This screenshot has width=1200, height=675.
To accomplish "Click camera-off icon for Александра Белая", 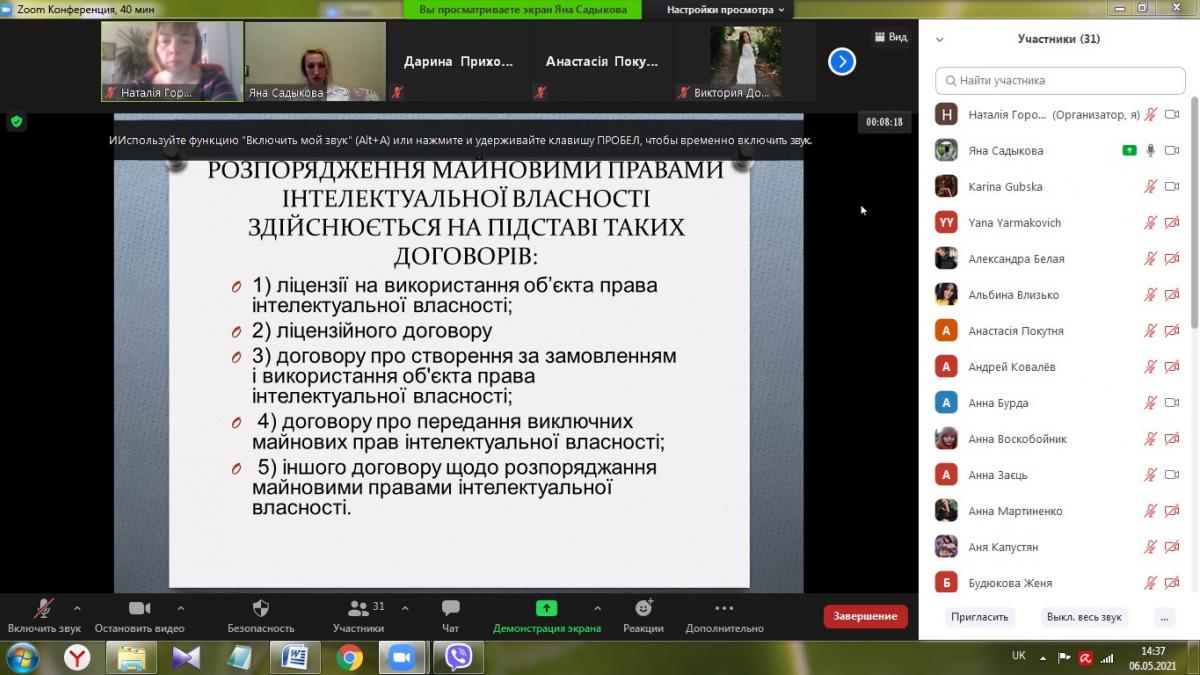I will (1172, 259).
